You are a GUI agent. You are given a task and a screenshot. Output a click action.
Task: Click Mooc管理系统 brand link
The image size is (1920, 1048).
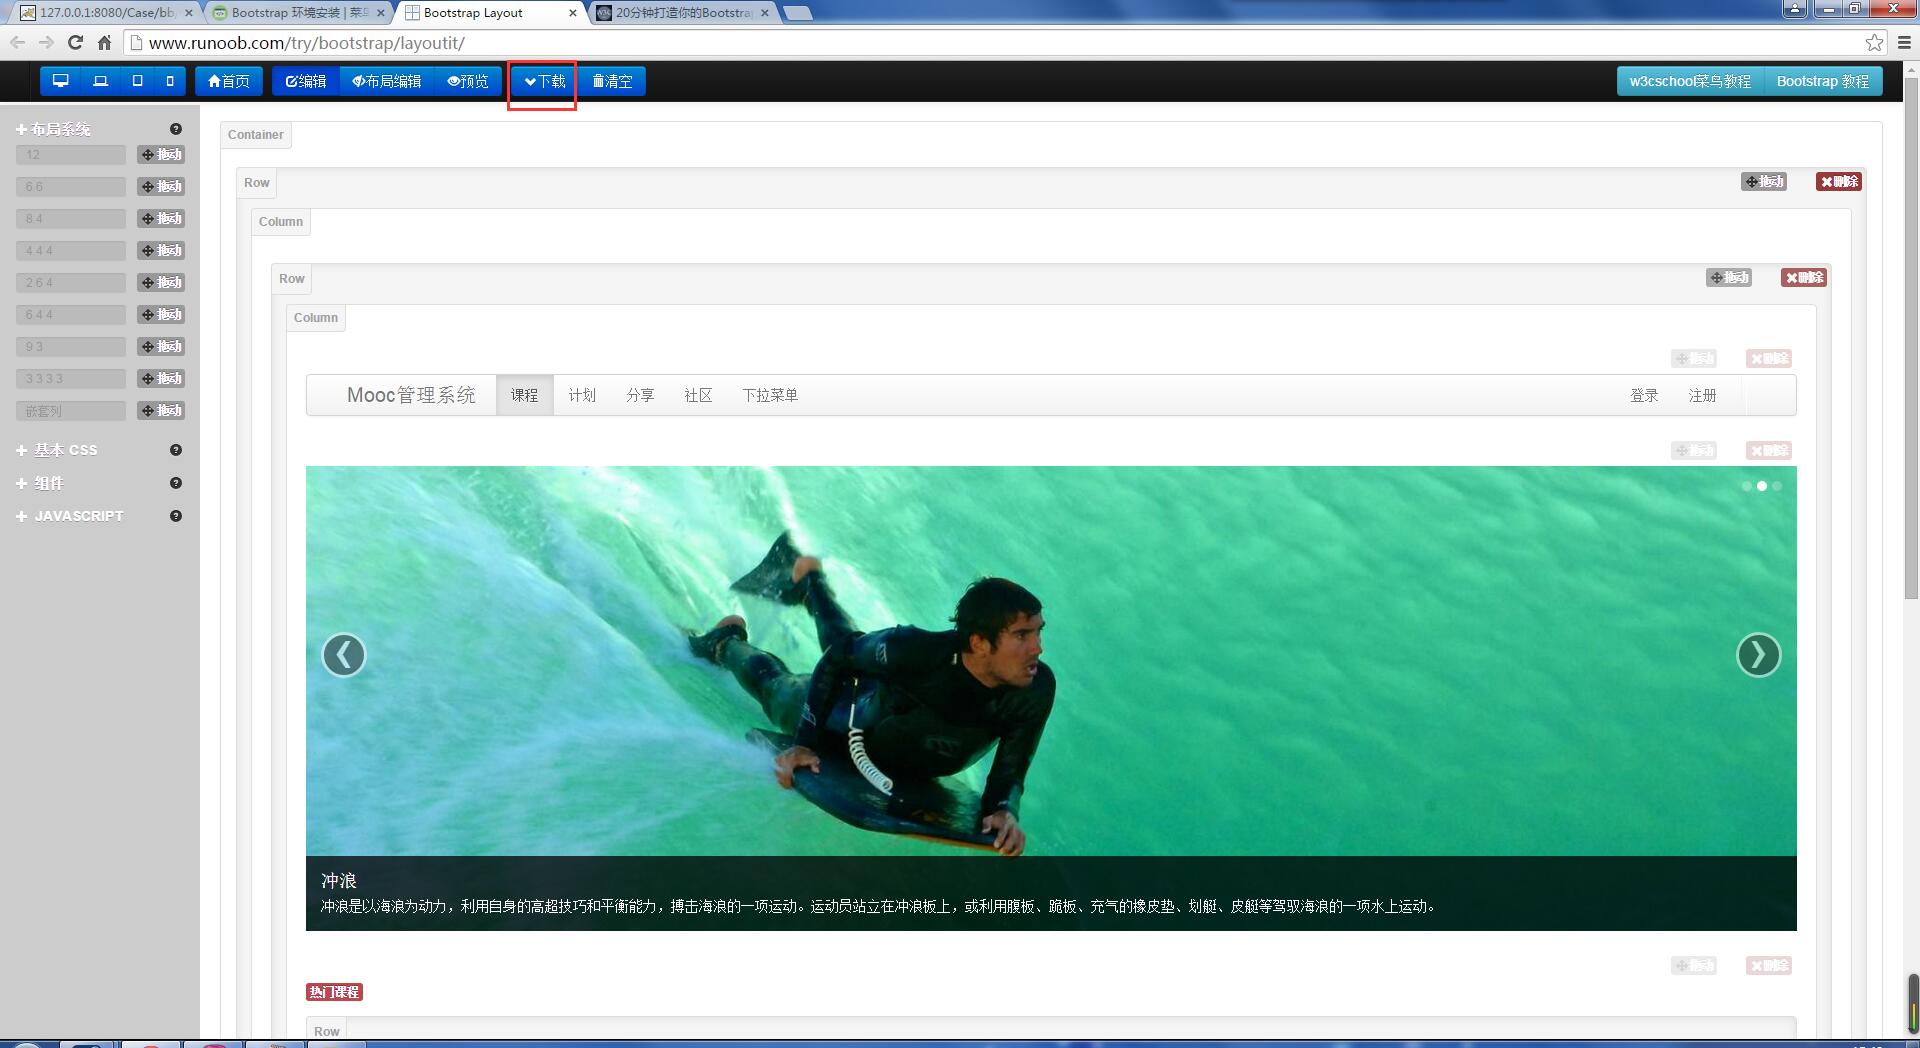pyautogui.click(x=411, y=395)
